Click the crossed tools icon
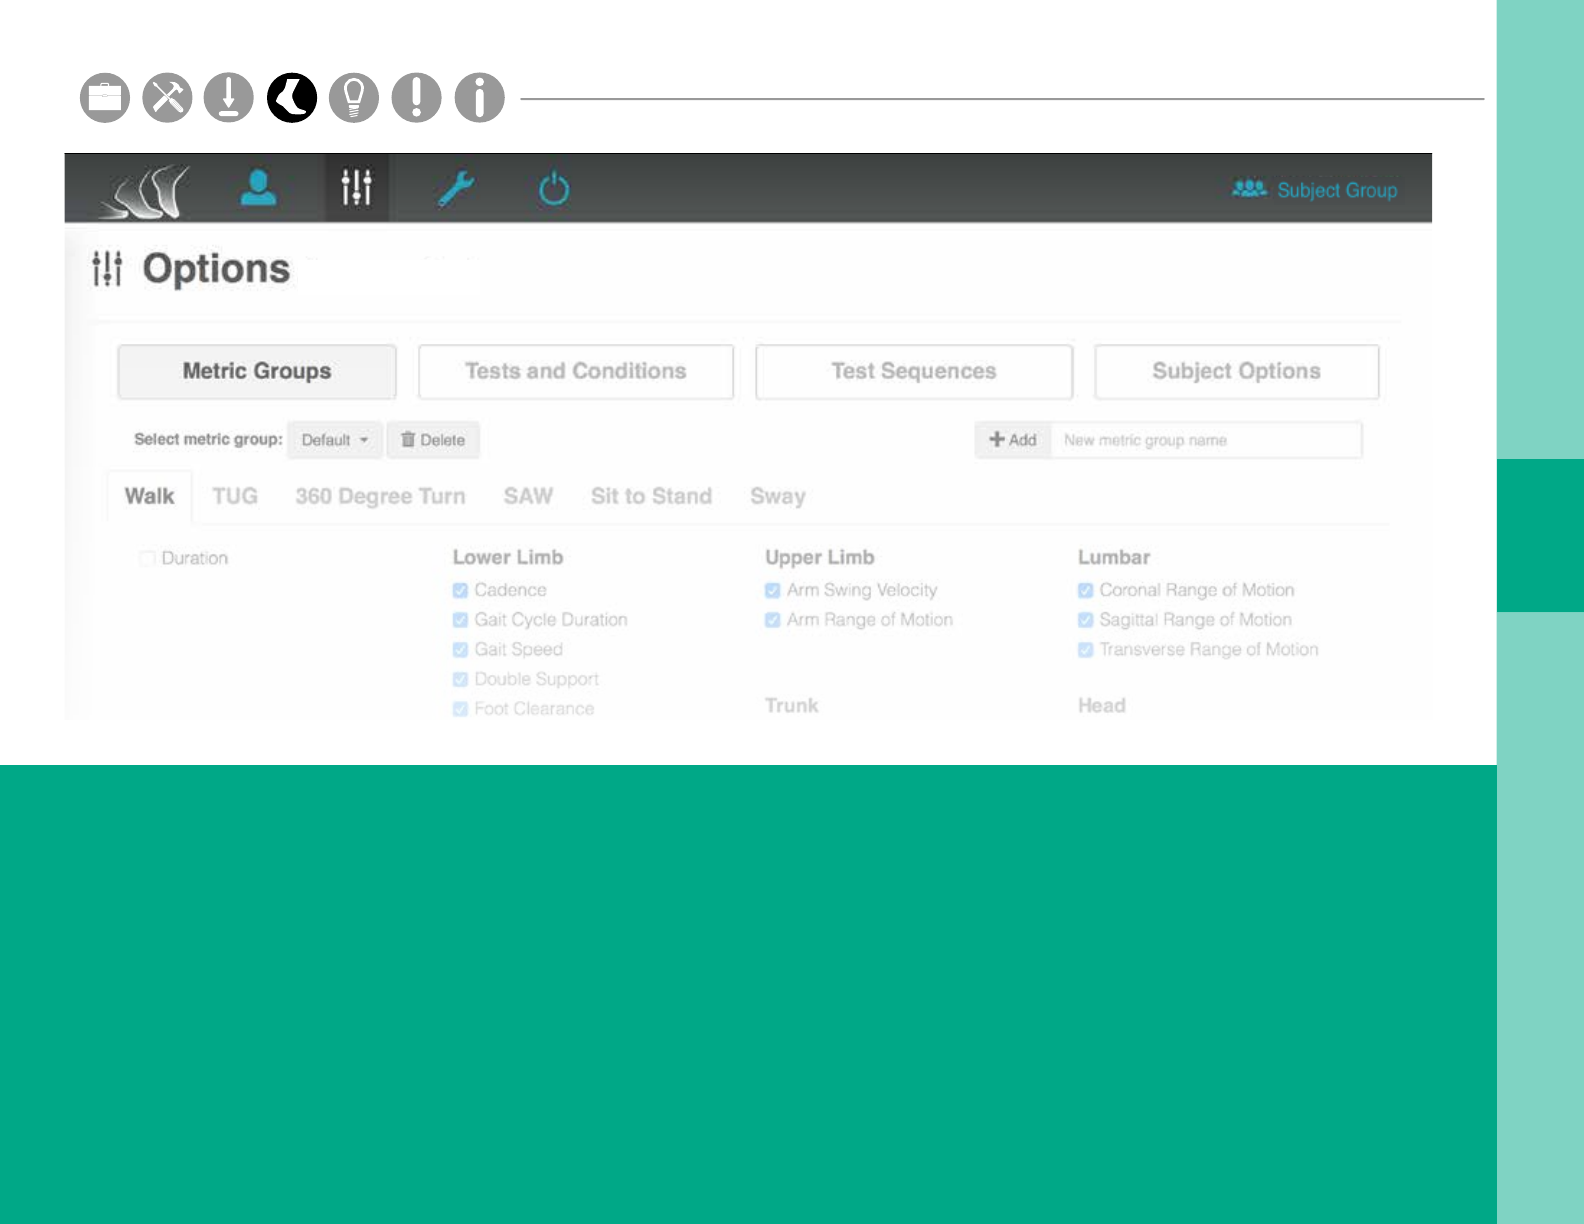This screenshot has height=1224, width=1584. (167, 98)
